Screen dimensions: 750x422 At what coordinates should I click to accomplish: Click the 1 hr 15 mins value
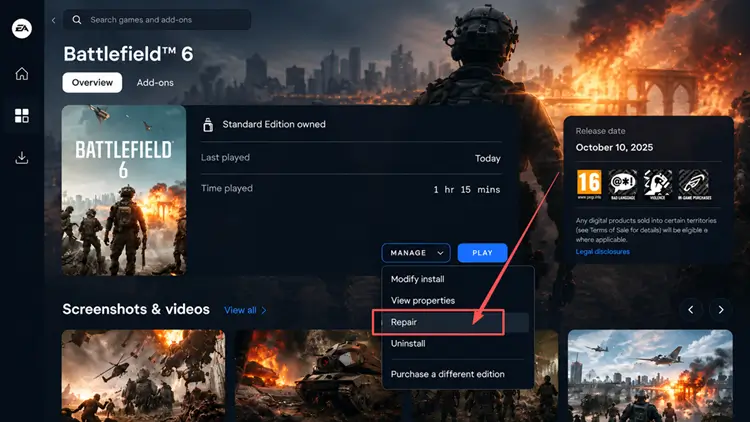click(467, 189)
